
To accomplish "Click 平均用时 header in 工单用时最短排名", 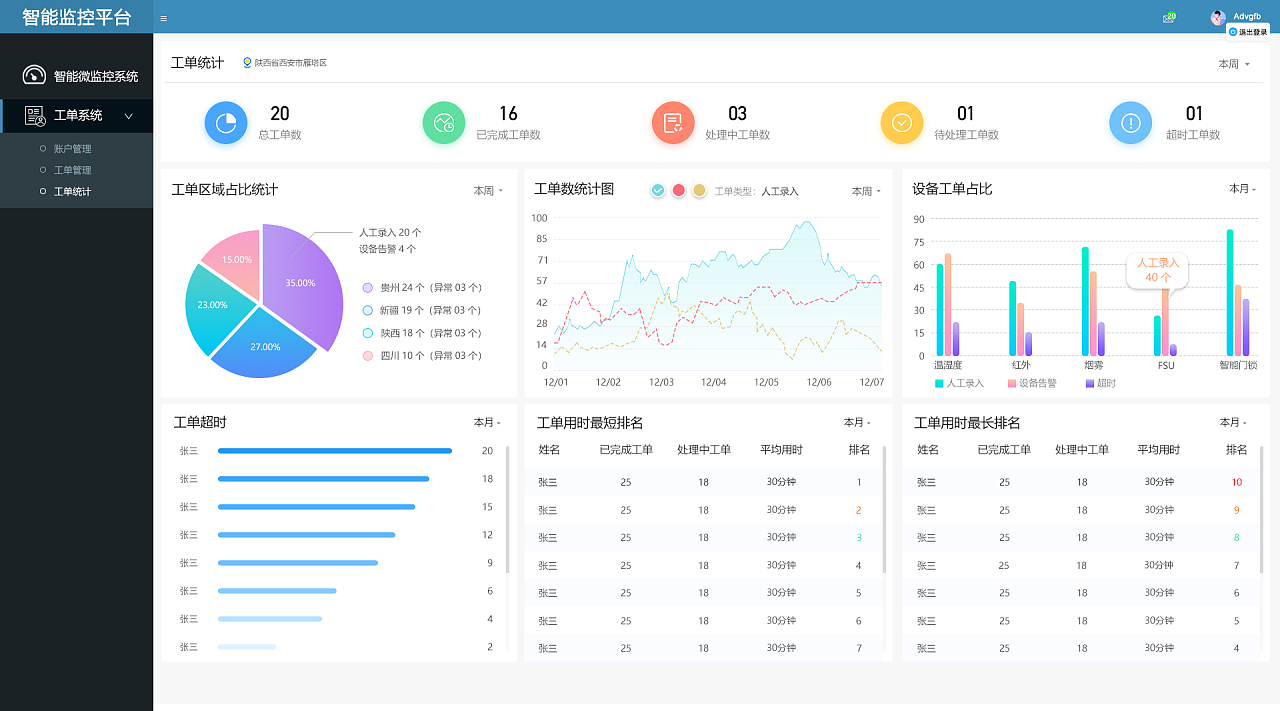I will (781, 450).
